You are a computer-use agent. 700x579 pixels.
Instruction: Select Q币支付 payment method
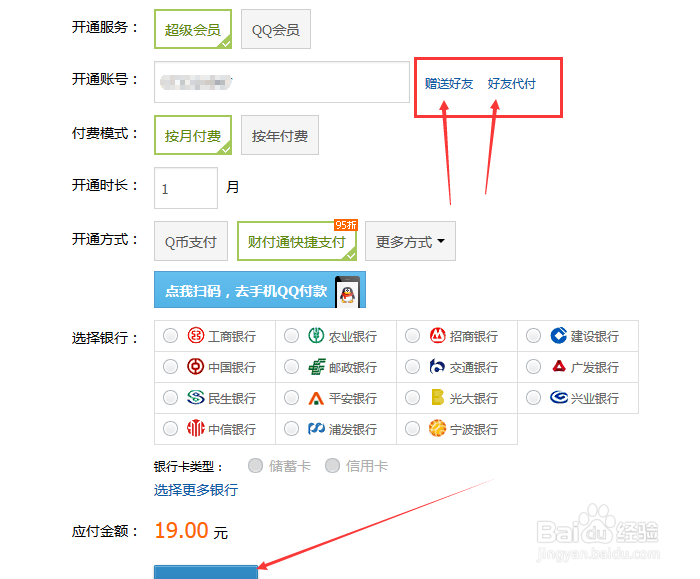click(x=191, y=241)
